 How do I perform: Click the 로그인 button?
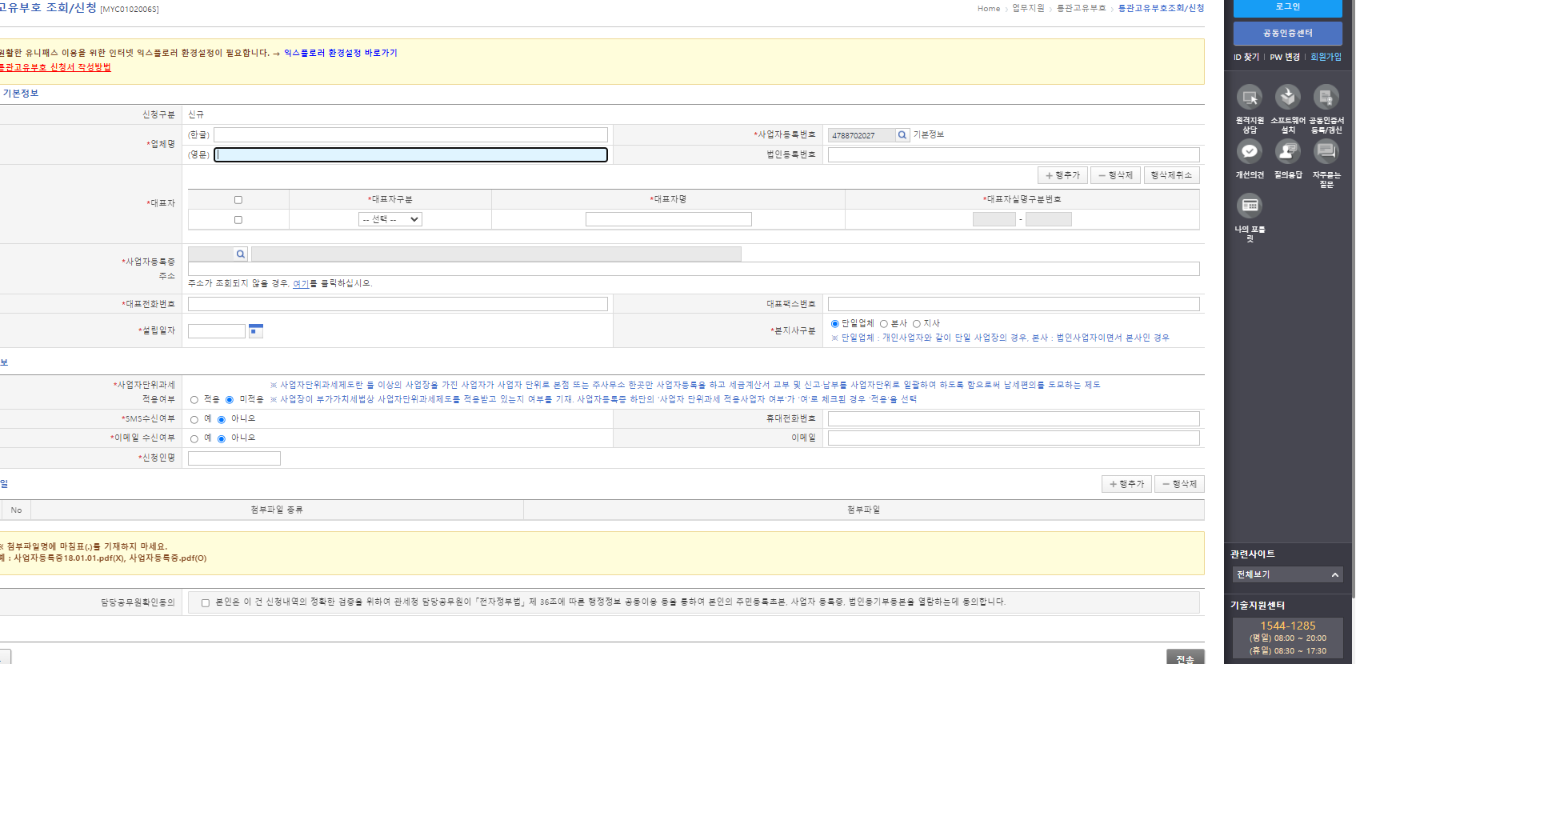point(1287,8)
